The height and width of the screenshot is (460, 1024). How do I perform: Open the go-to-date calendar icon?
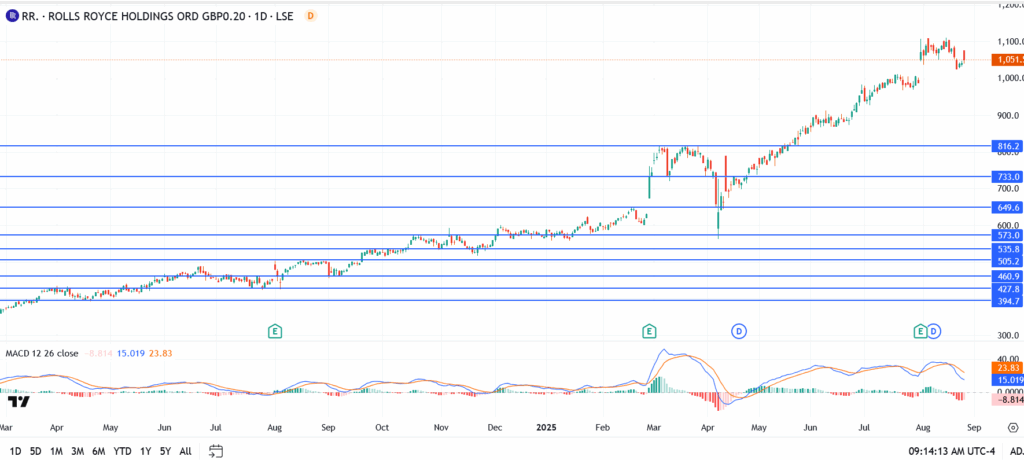[216, 451]
